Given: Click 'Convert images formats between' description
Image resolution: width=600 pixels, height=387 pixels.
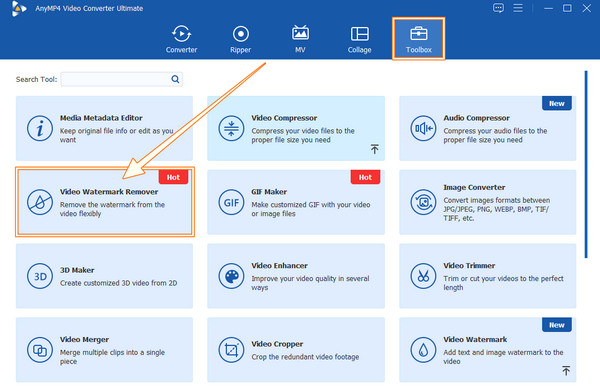Looking at the screenshot, I should tap(497, 209).
